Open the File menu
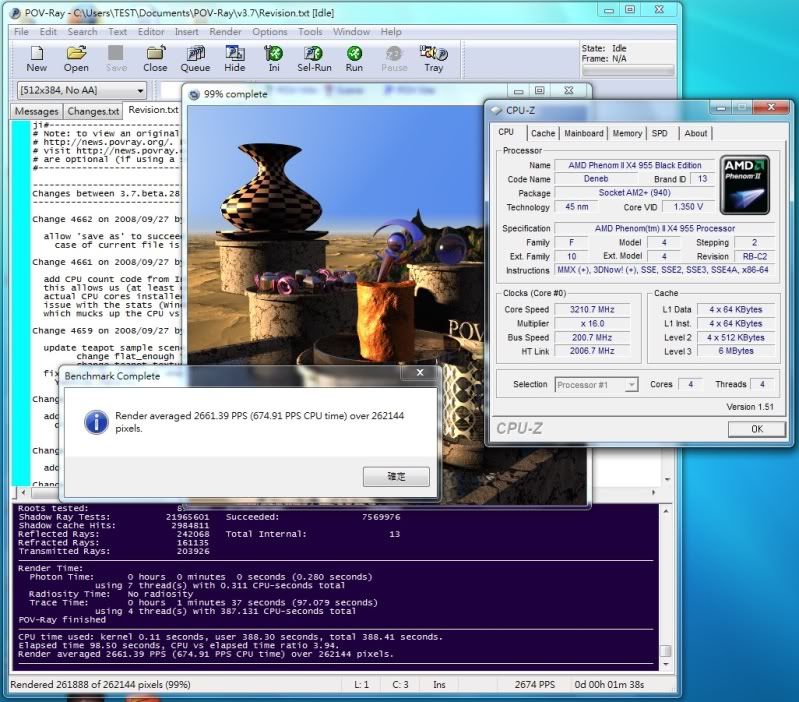 tap(21, 32)
